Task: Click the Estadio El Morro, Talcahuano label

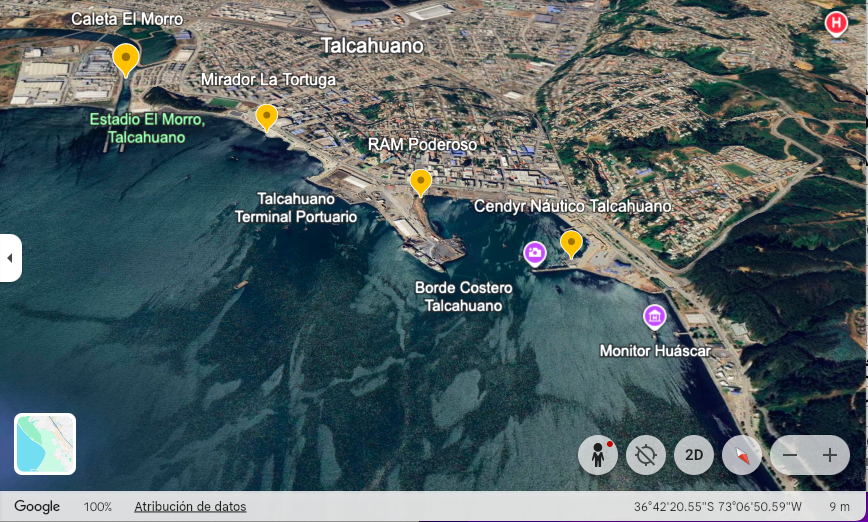Action: click(x=146, y=128)
